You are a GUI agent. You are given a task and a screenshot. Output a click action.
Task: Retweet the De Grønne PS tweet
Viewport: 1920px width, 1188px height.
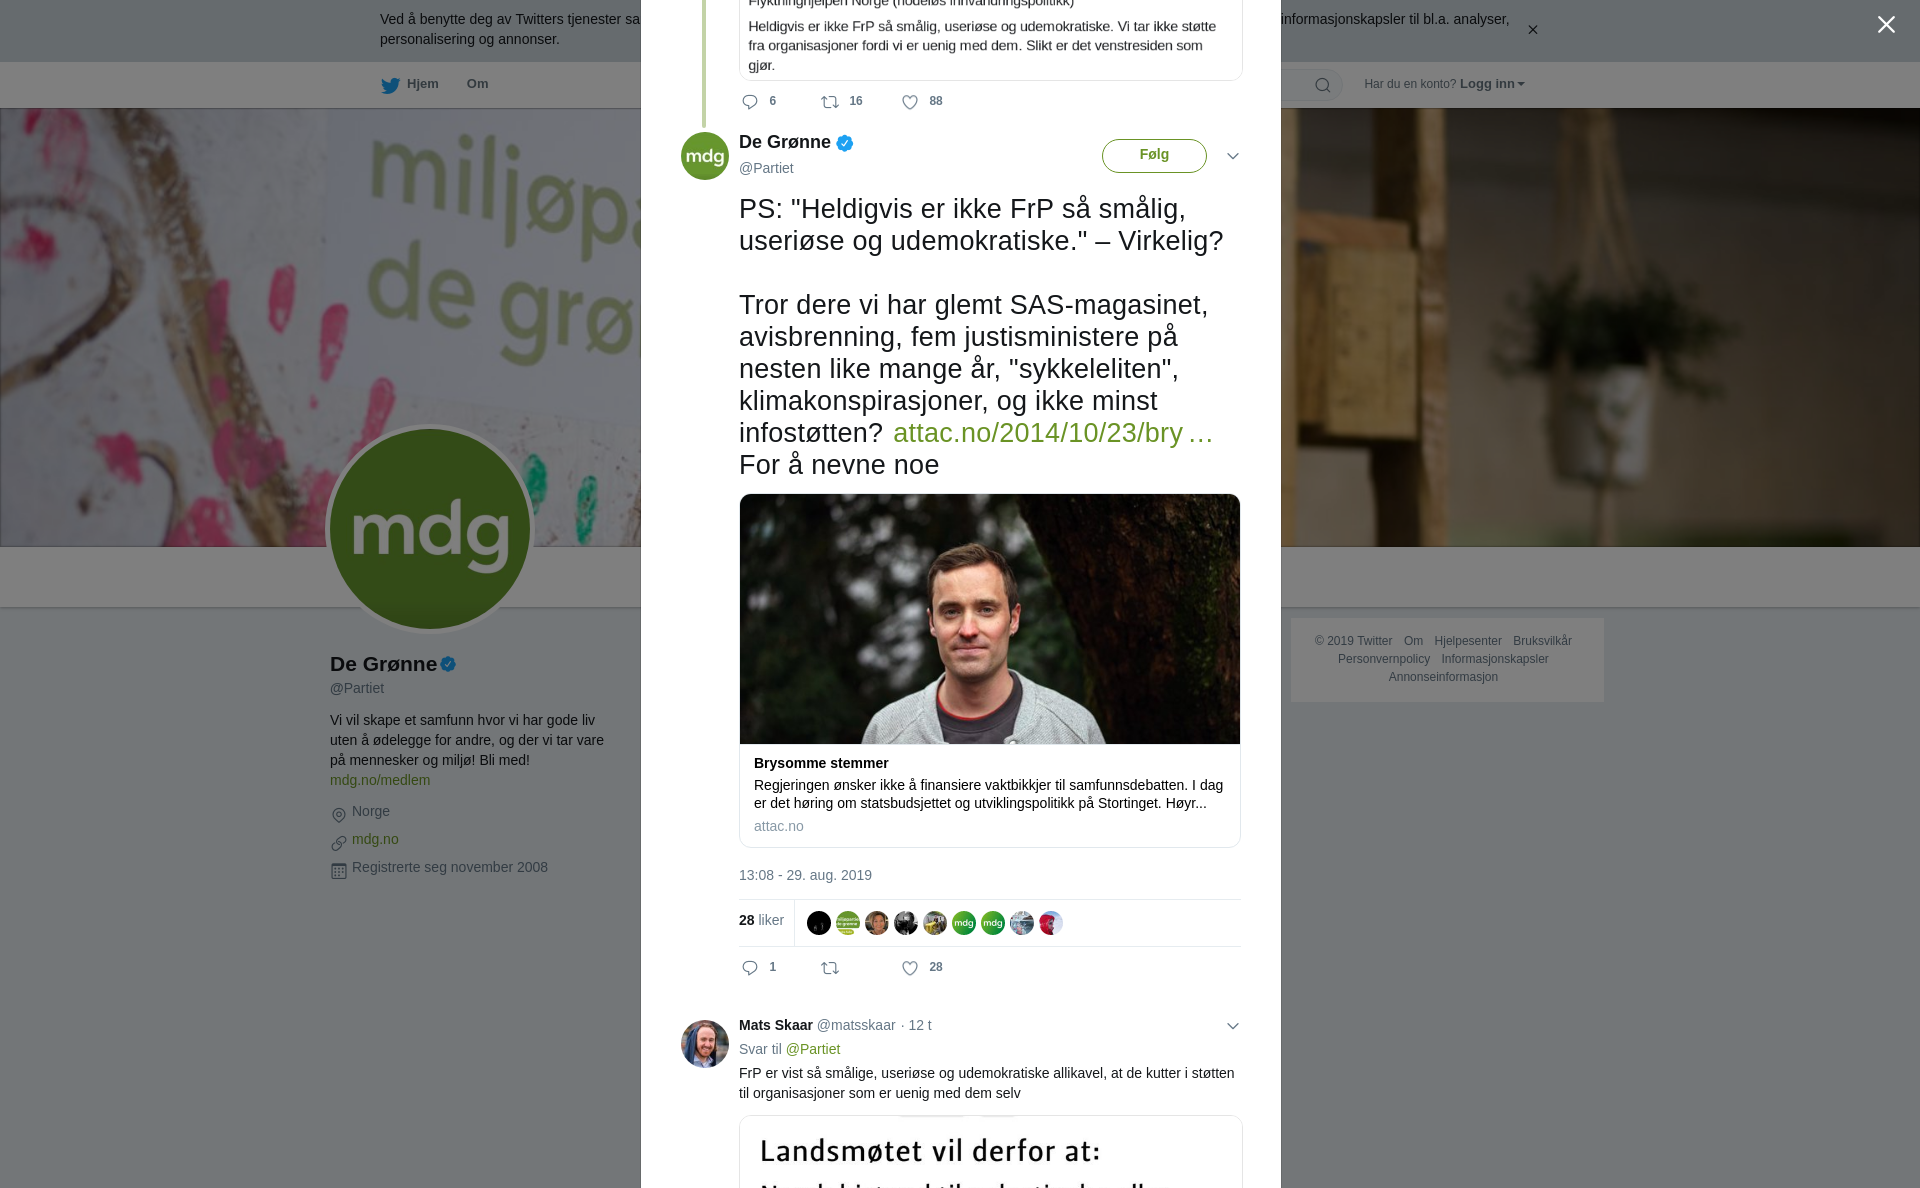point(830,968)
